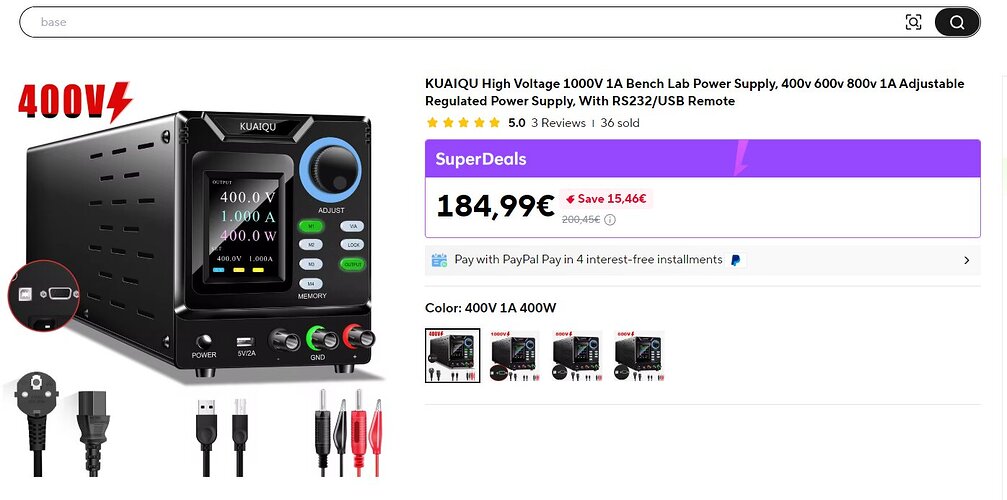The height and width of the screenshot is (500, 1007).
Task: Open the 3 Reviews link
Action: pos(558,123)
